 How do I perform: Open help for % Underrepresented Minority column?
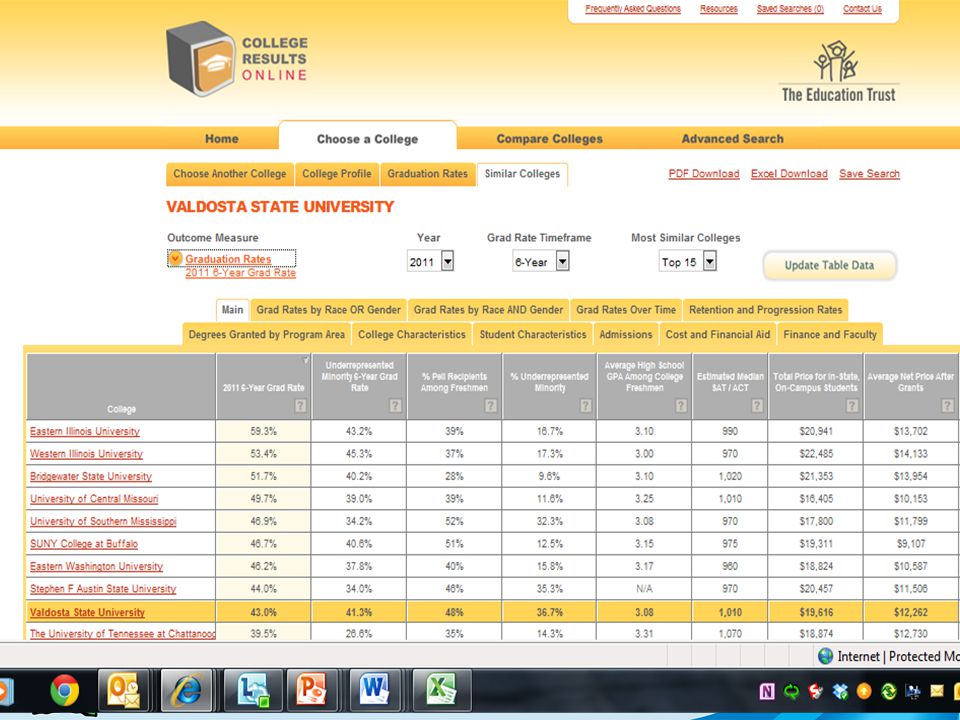[x=586, y=406]
